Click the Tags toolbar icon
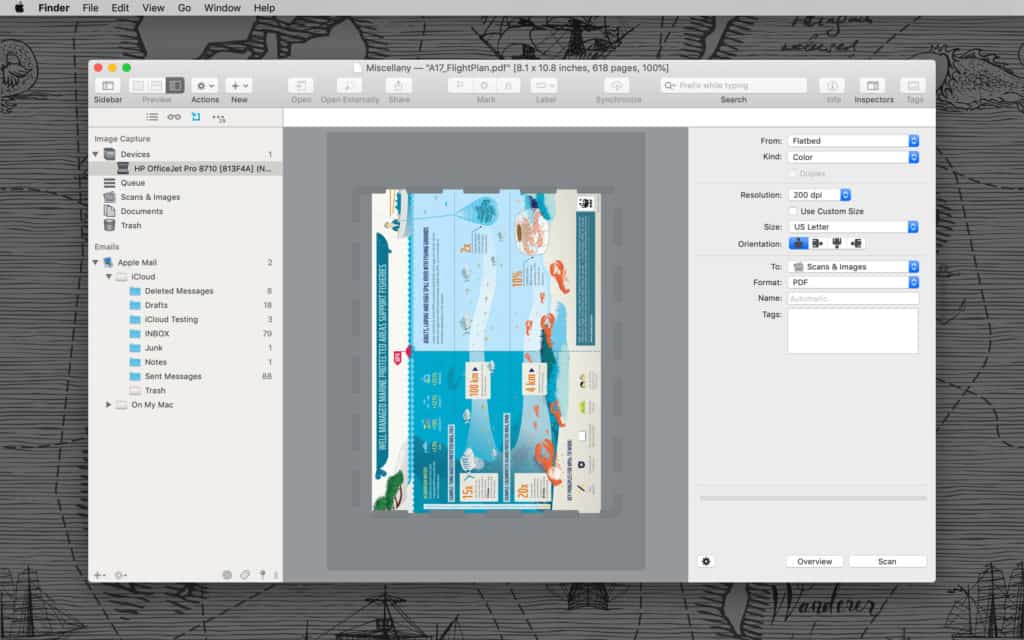This screenshot has height=640, width=1024. click(x=914, y=86)
